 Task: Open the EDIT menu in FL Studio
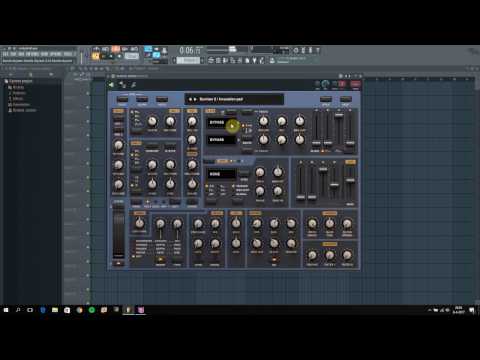pyautogui.click(x=14, y=54)
